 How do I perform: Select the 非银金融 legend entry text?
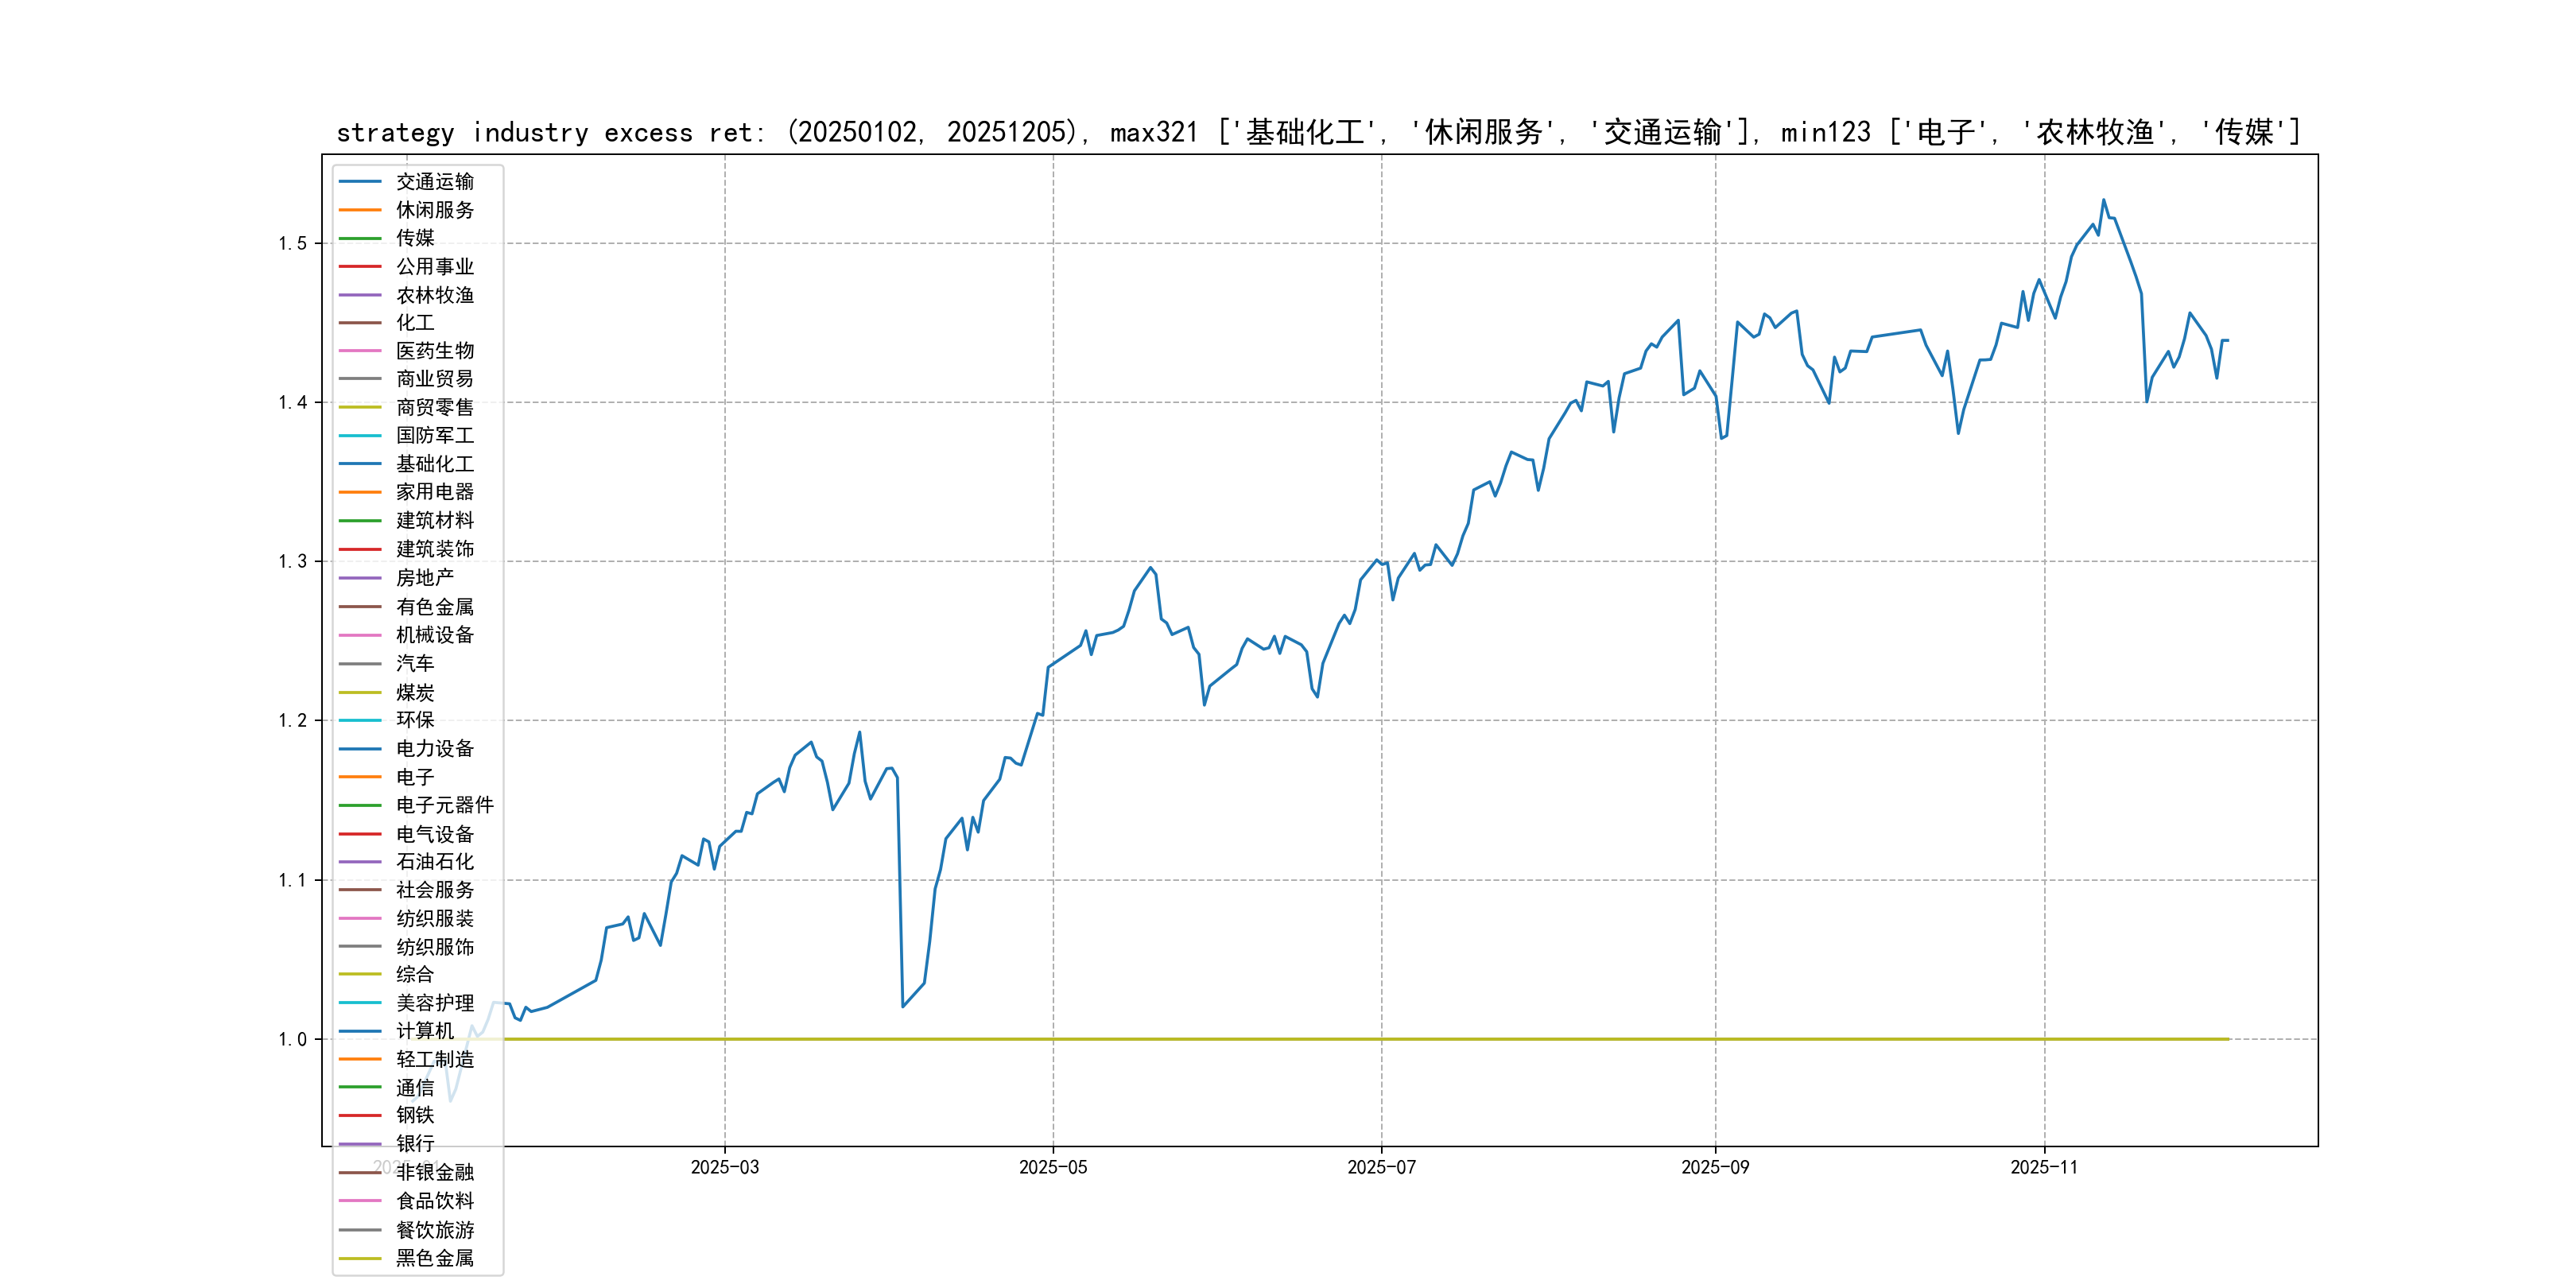434,1172
